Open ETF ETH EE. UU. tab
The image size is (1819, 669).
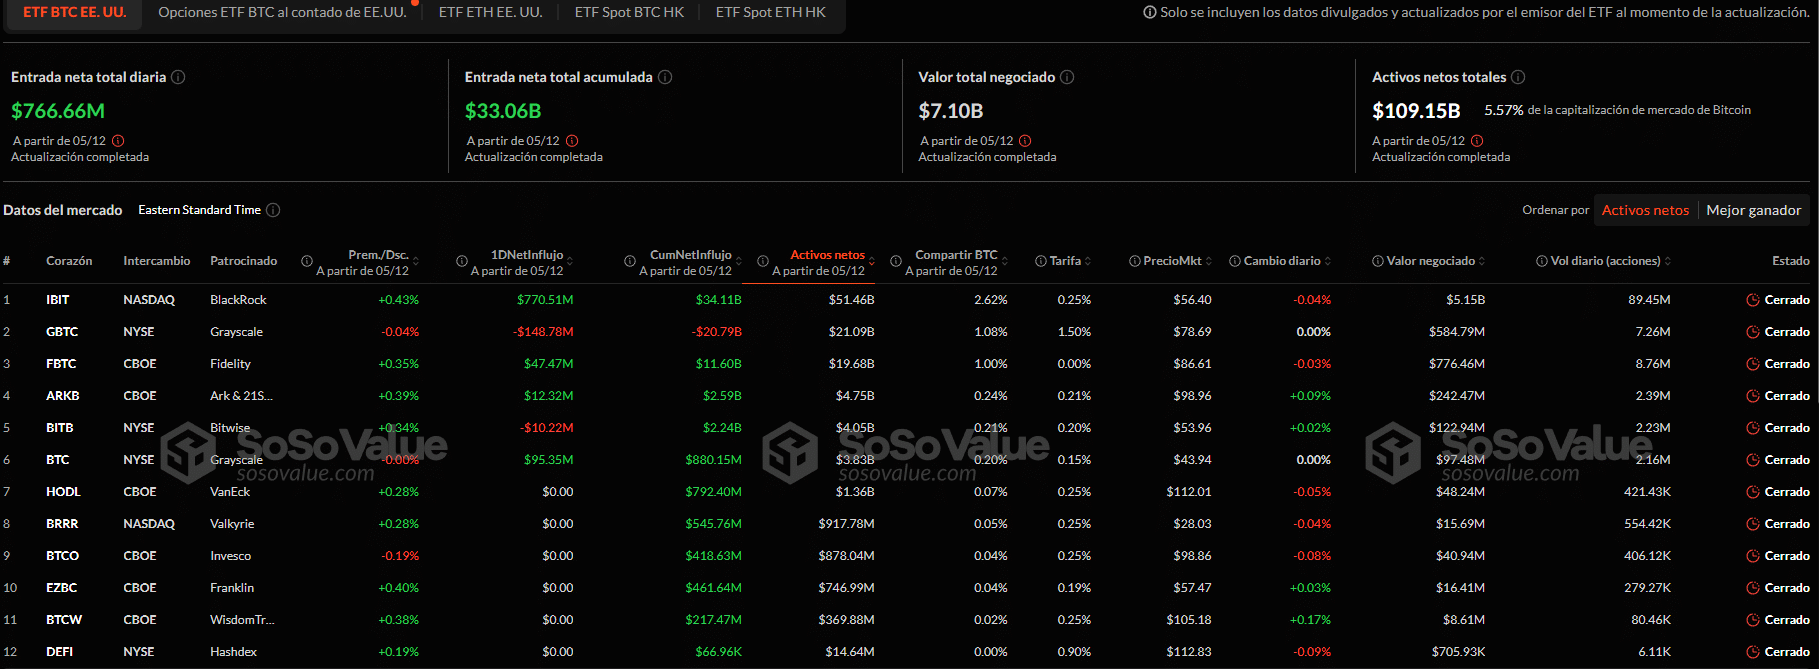tap(490, 12)
